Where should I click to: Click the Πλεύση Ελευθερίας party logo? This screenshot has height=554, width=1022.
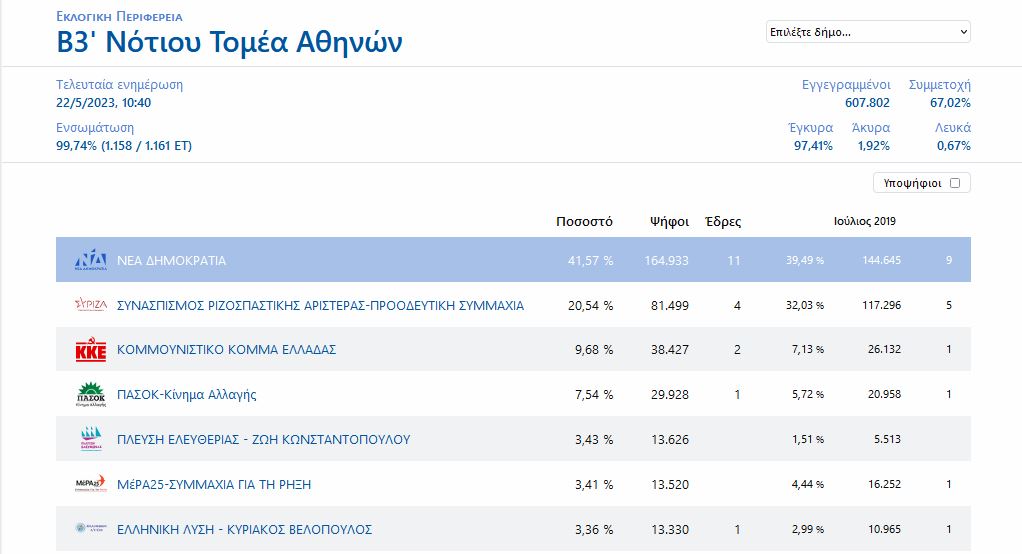(x=90, y=439)
